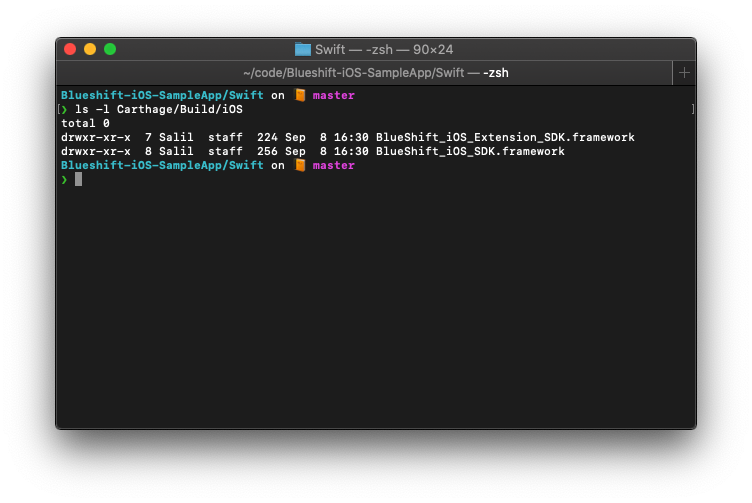This screenshot has width=752, height=503.
Task: Click the size value 224 in listing
Action: (x=267, y=138)
